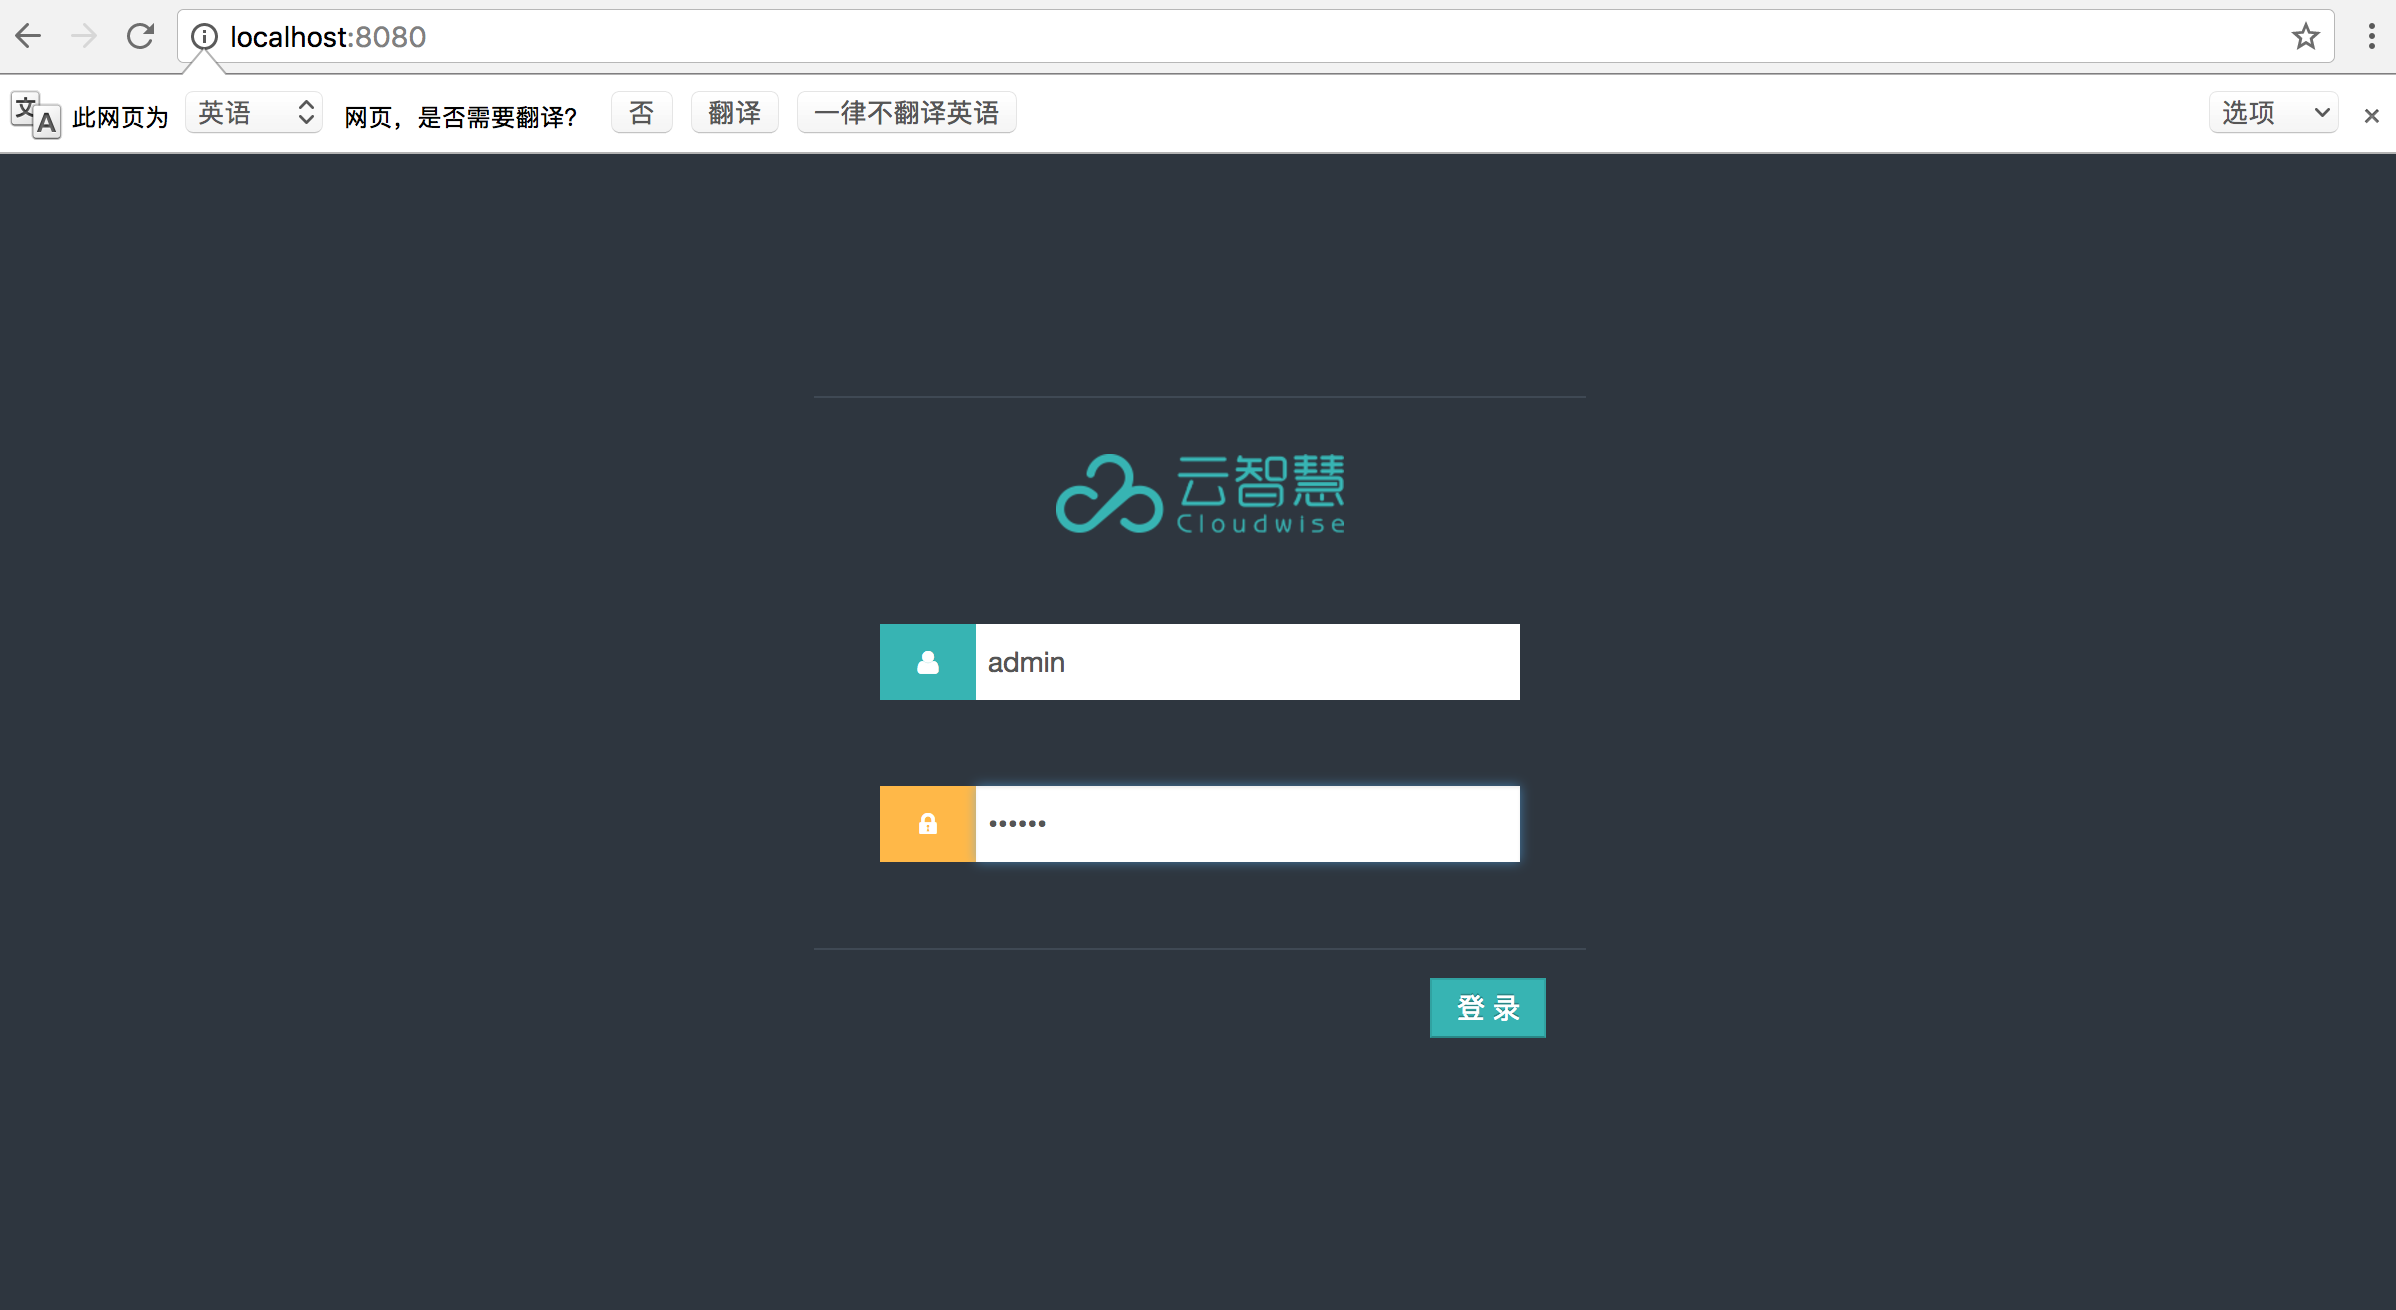Bookmark page with the star icon
Screen dimensions: 2396x1310
pos(2305,37)
